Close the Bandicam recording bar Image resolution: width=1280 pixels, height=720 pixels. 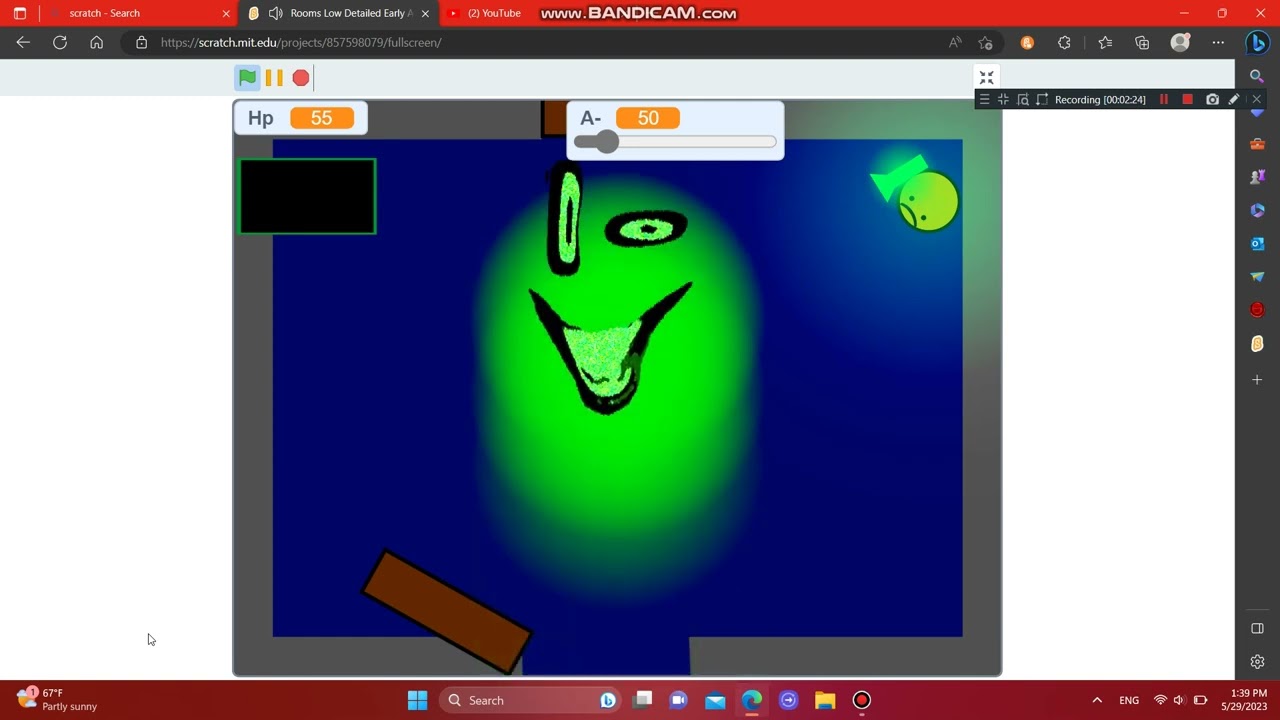click(x=1257, y=100)
